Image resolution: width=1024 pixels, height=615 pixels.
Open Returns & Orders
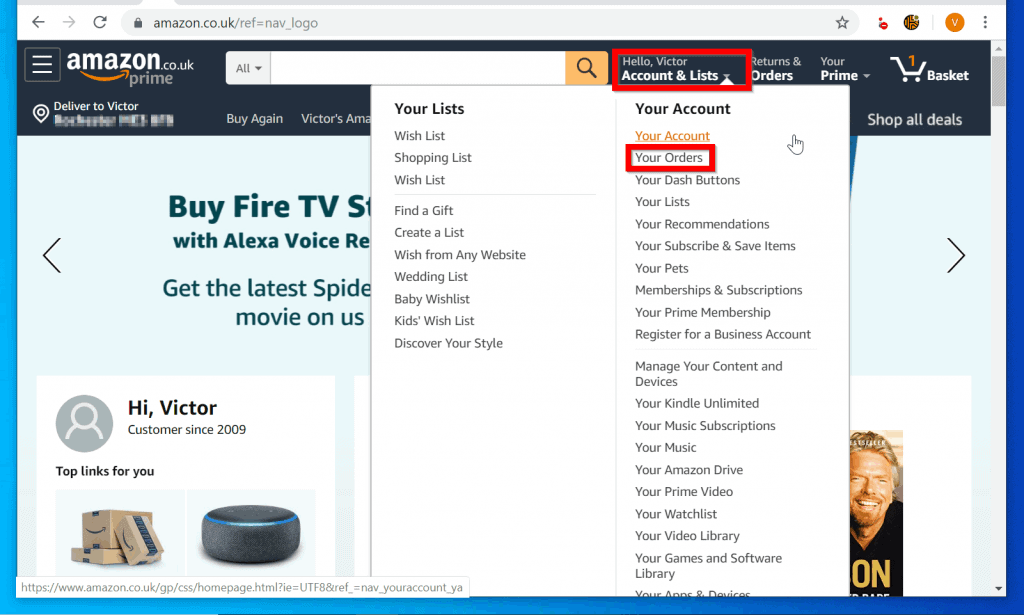point(776,69)
